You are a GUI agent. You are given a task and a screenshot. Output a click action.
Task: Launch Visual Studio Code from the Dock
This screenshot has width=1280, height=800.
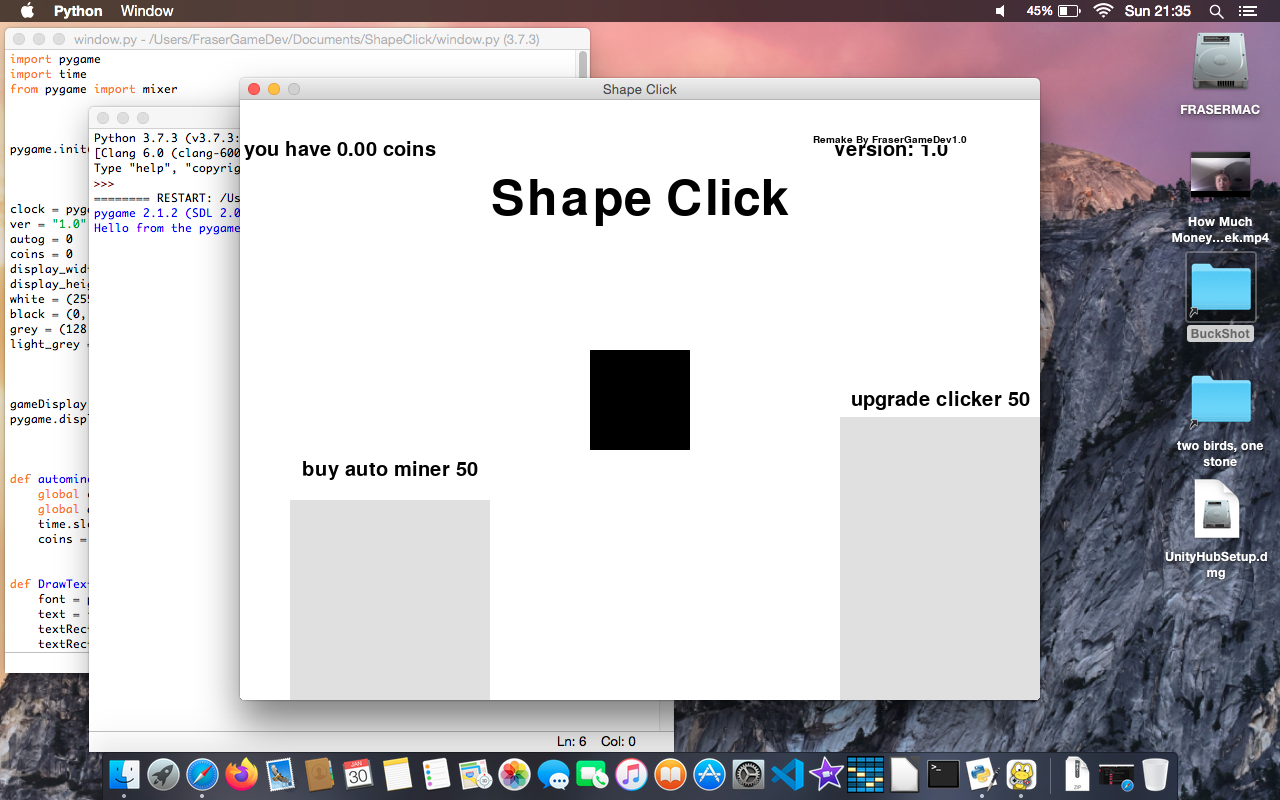[786, 773]
